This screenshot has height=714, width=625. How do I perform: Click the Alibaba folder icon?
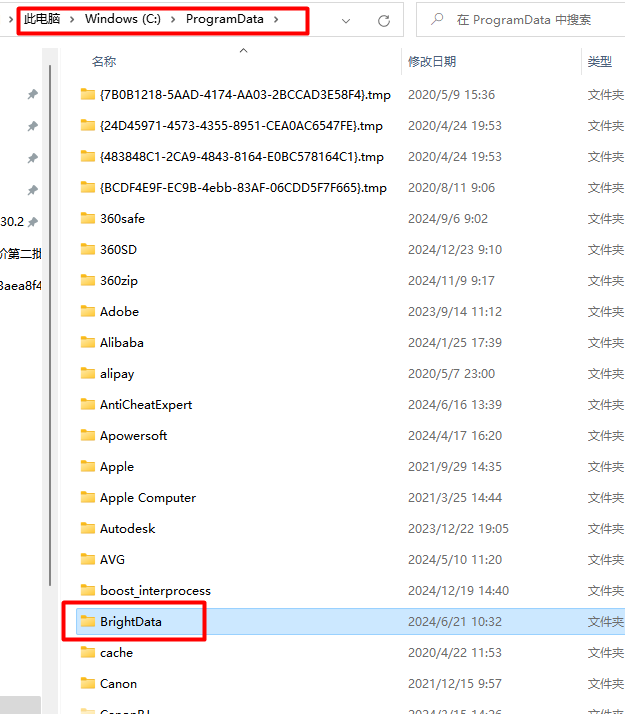pos(88,342)
